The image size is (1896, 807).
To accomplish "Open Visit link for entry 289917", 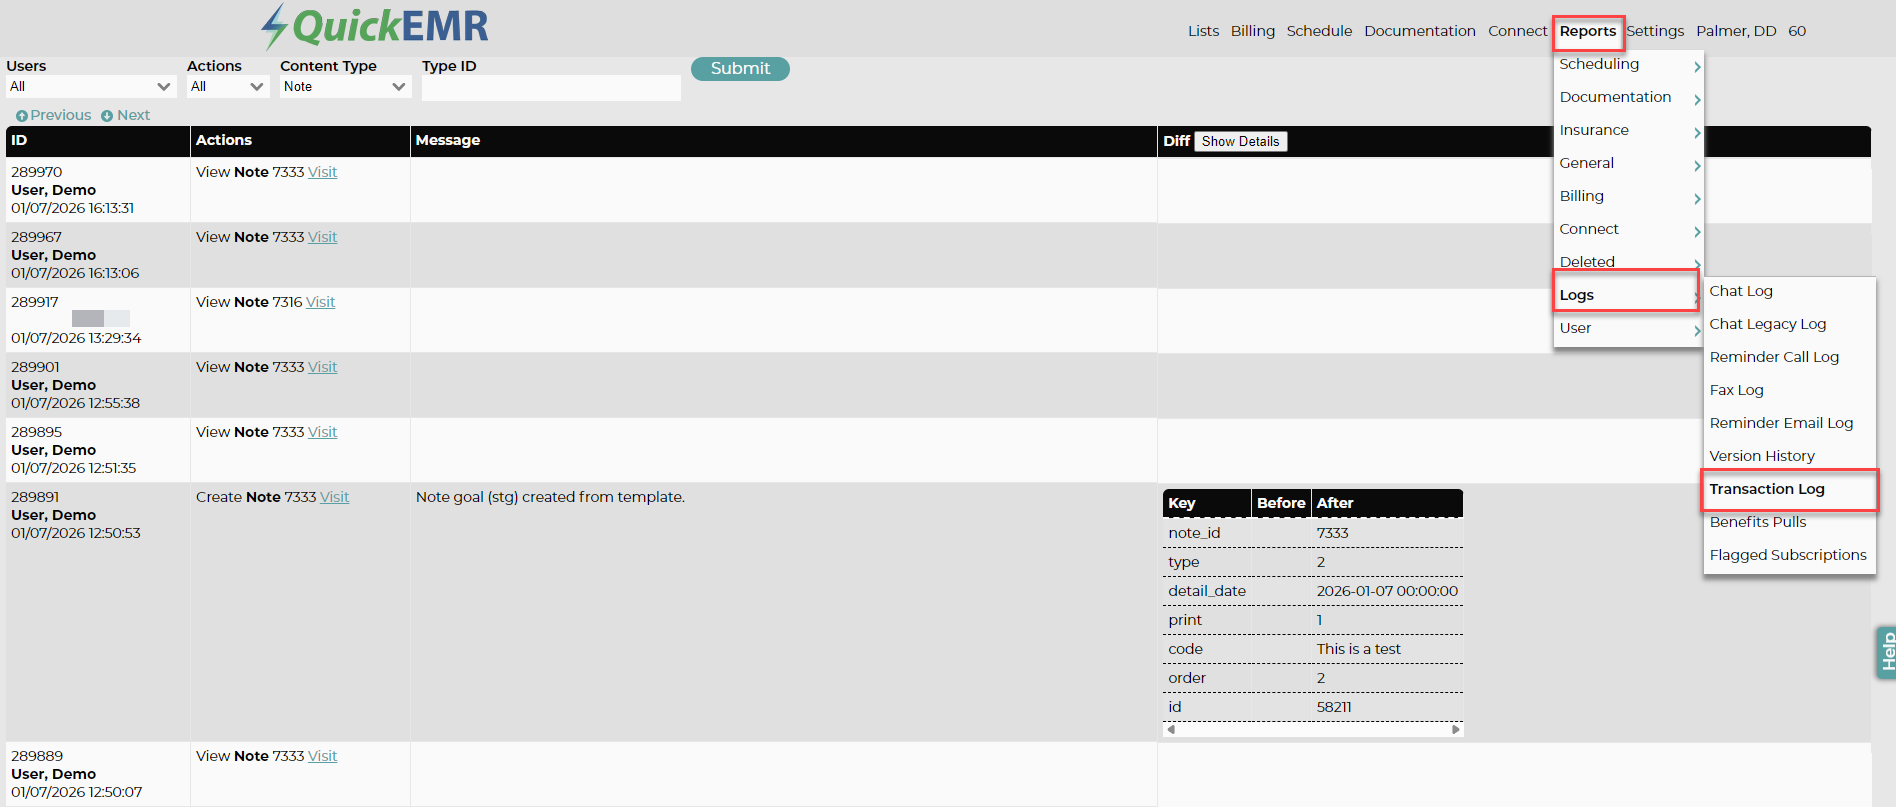I will [x=320, y=302].
